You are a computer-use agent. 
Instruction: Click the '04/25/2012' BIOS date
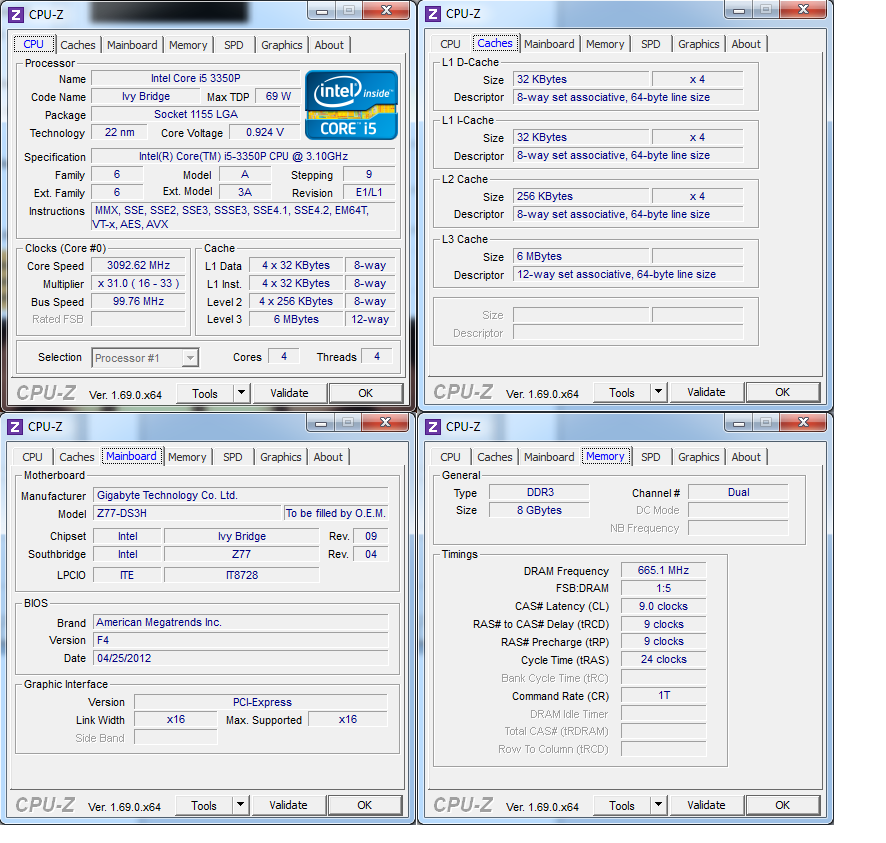click(x=240, y=658)
